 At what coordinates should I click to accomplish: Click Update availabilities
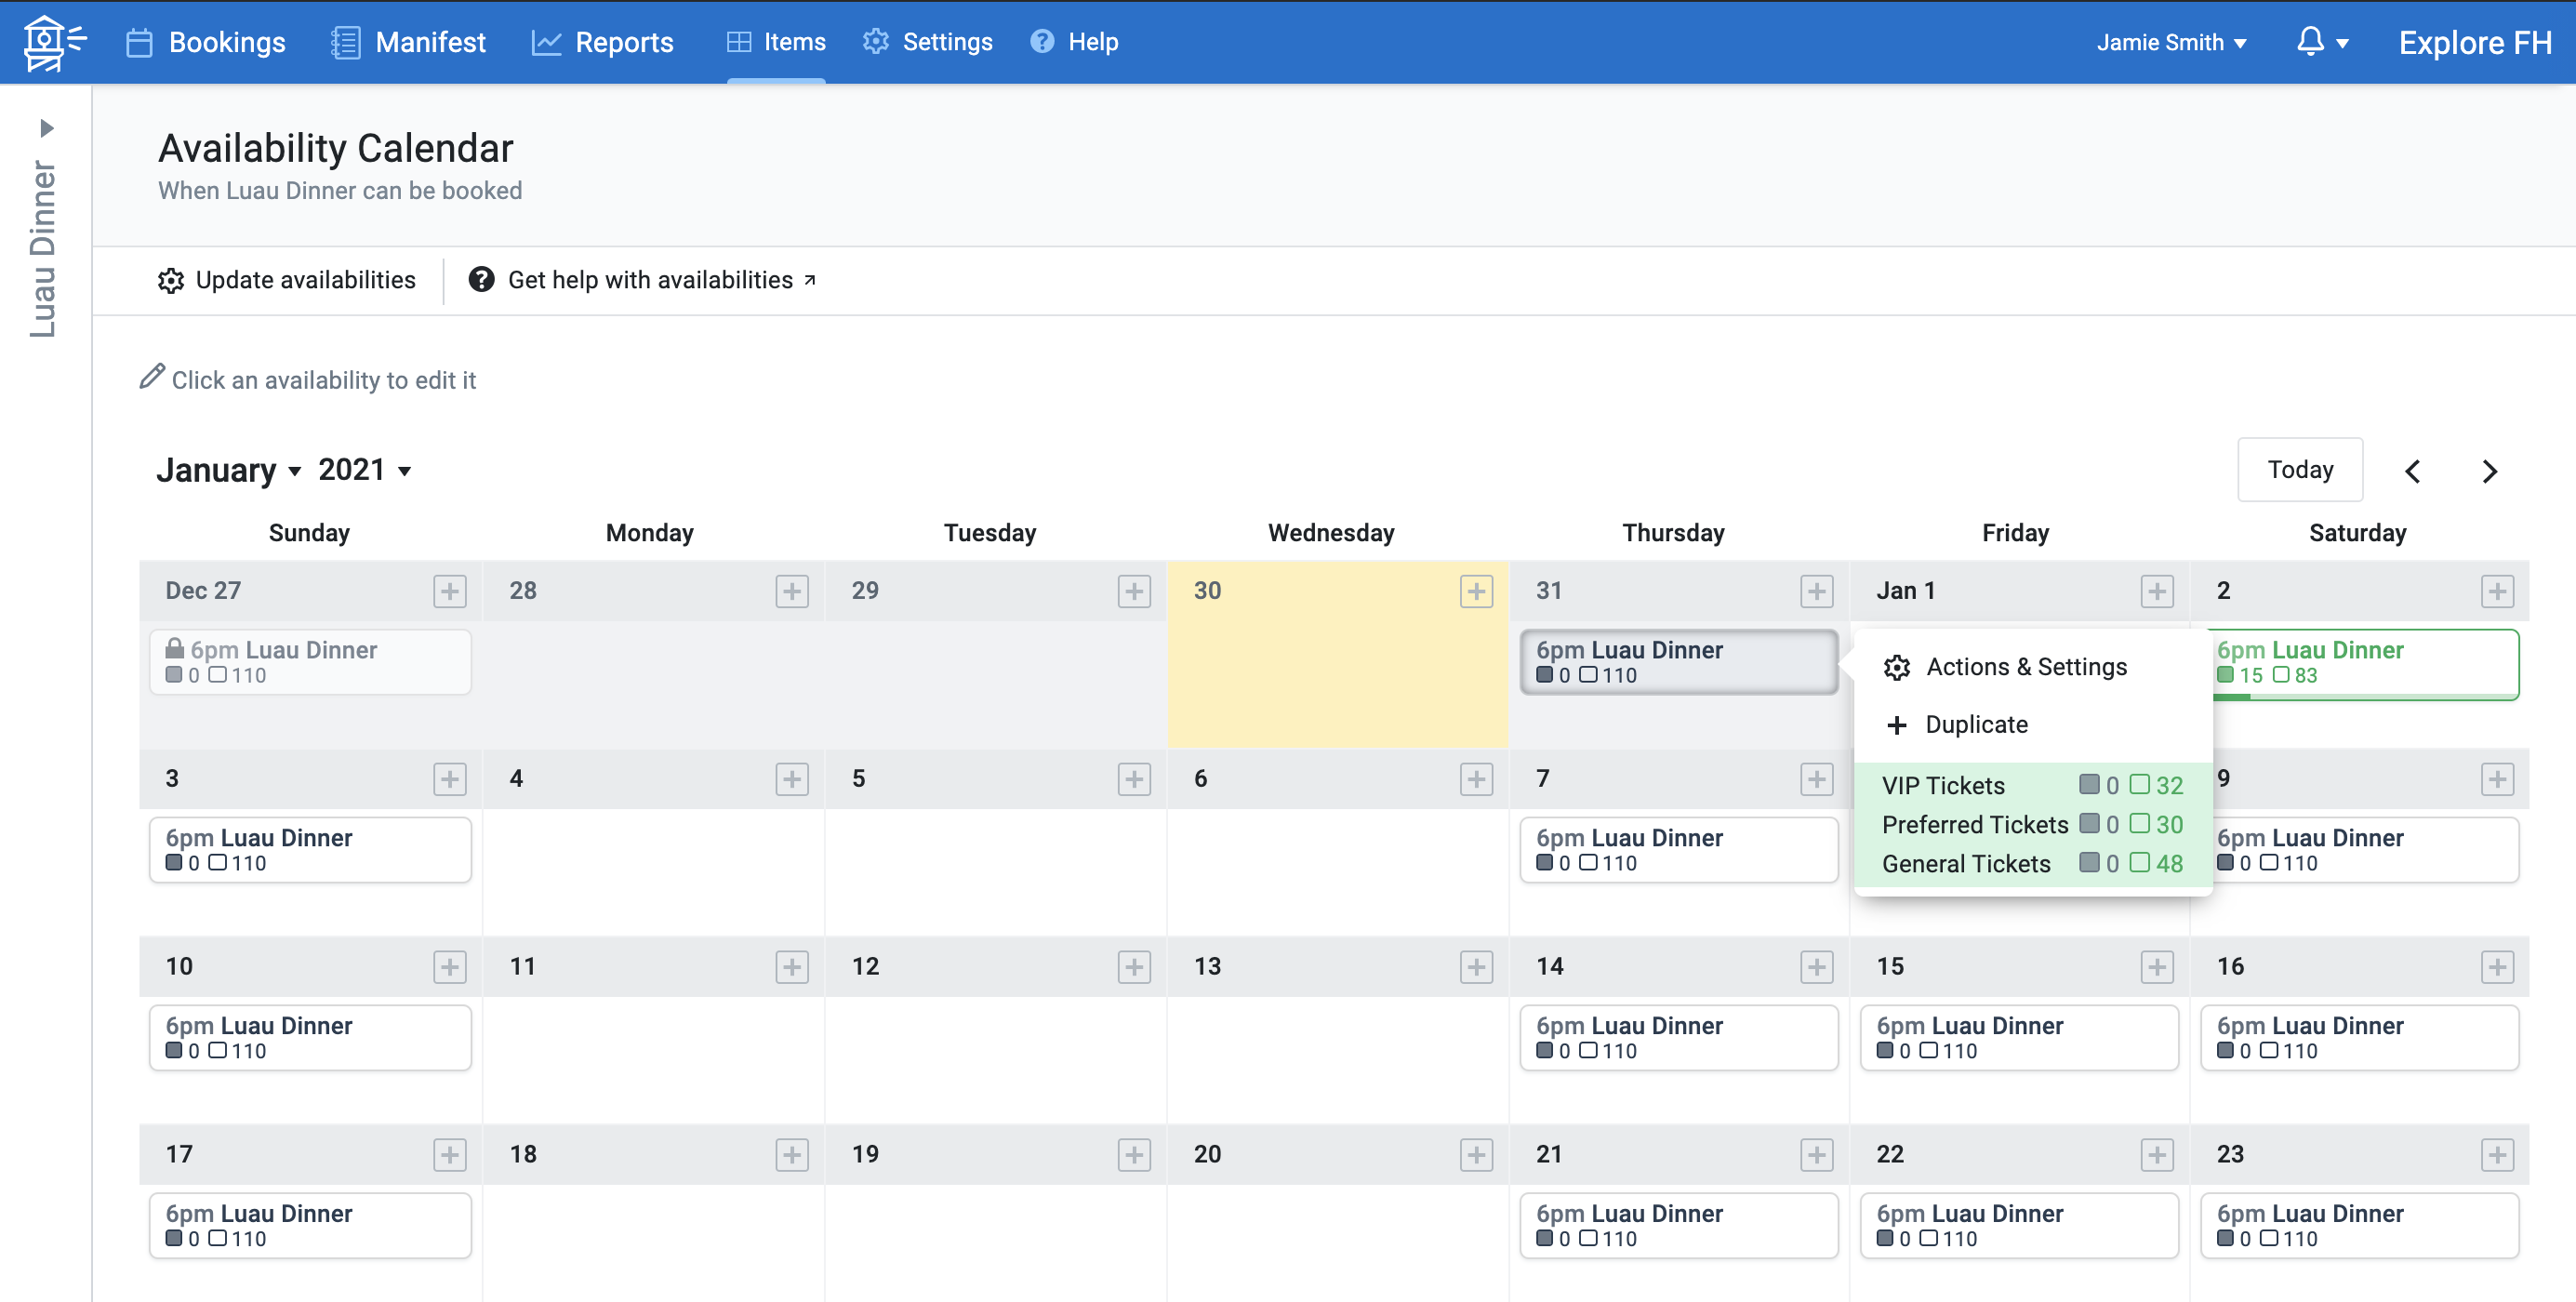click(x=287, y=280)
